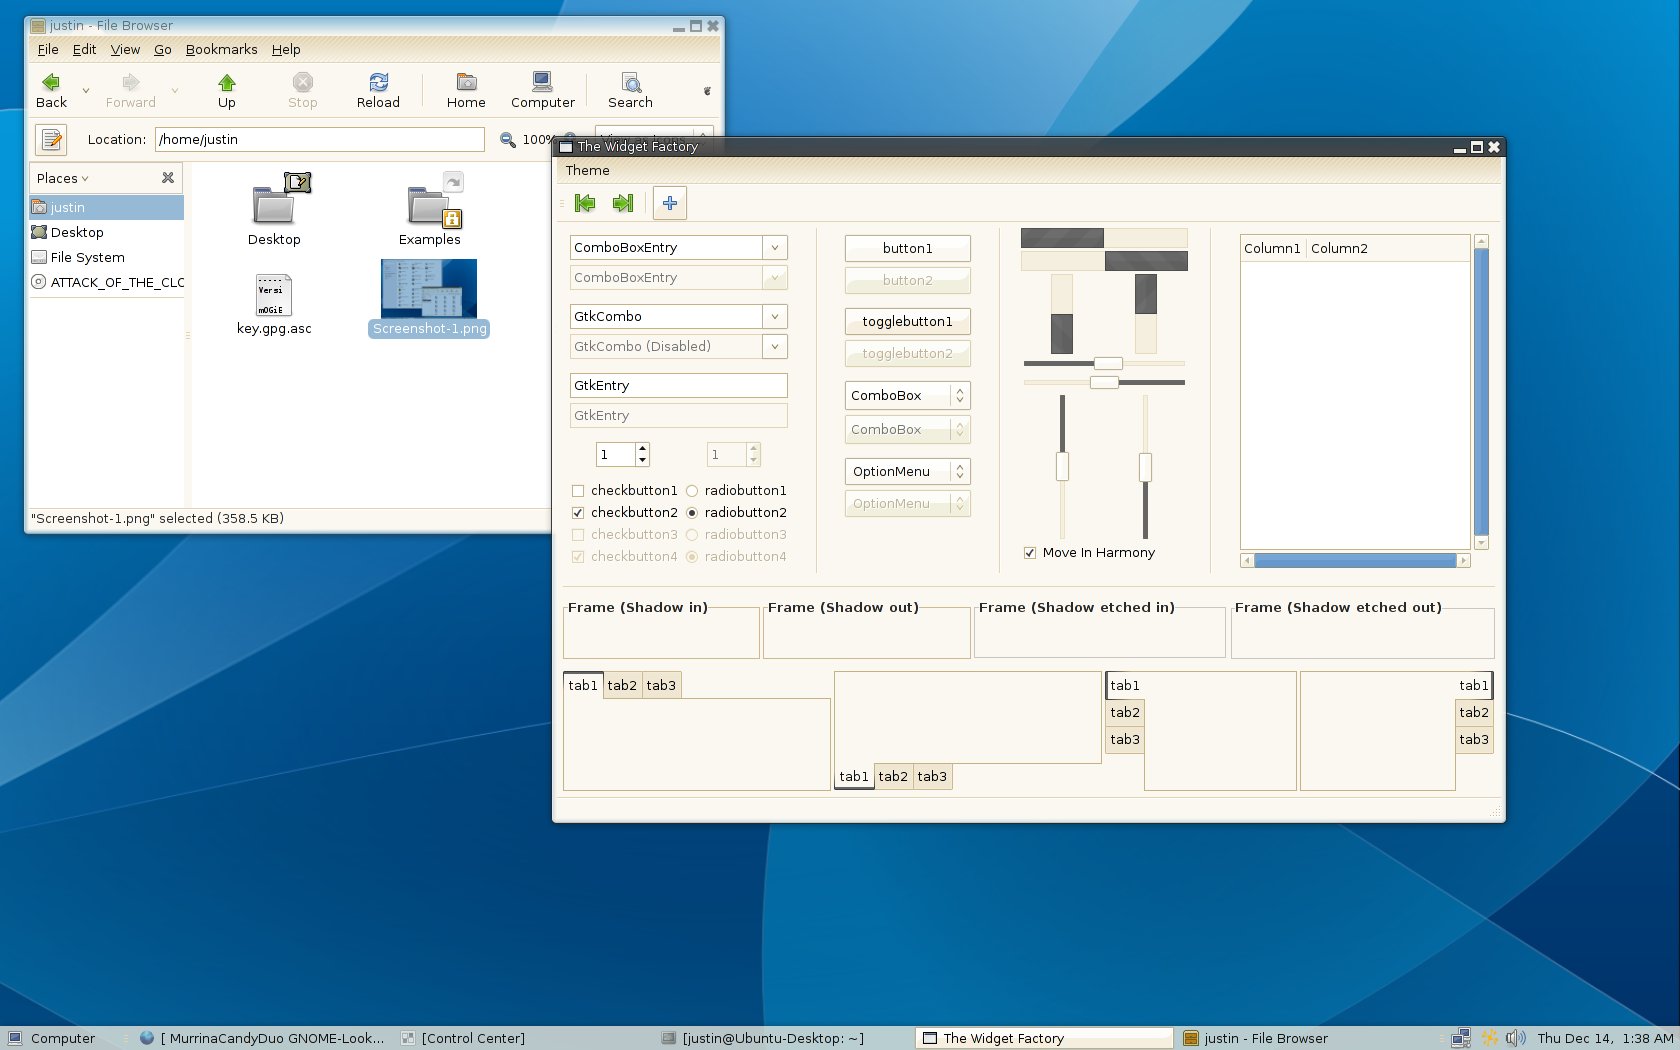This screenshot has height=1050, width=1680.
Task: Check checkbutton1
Action: click(x=578, y=490)
